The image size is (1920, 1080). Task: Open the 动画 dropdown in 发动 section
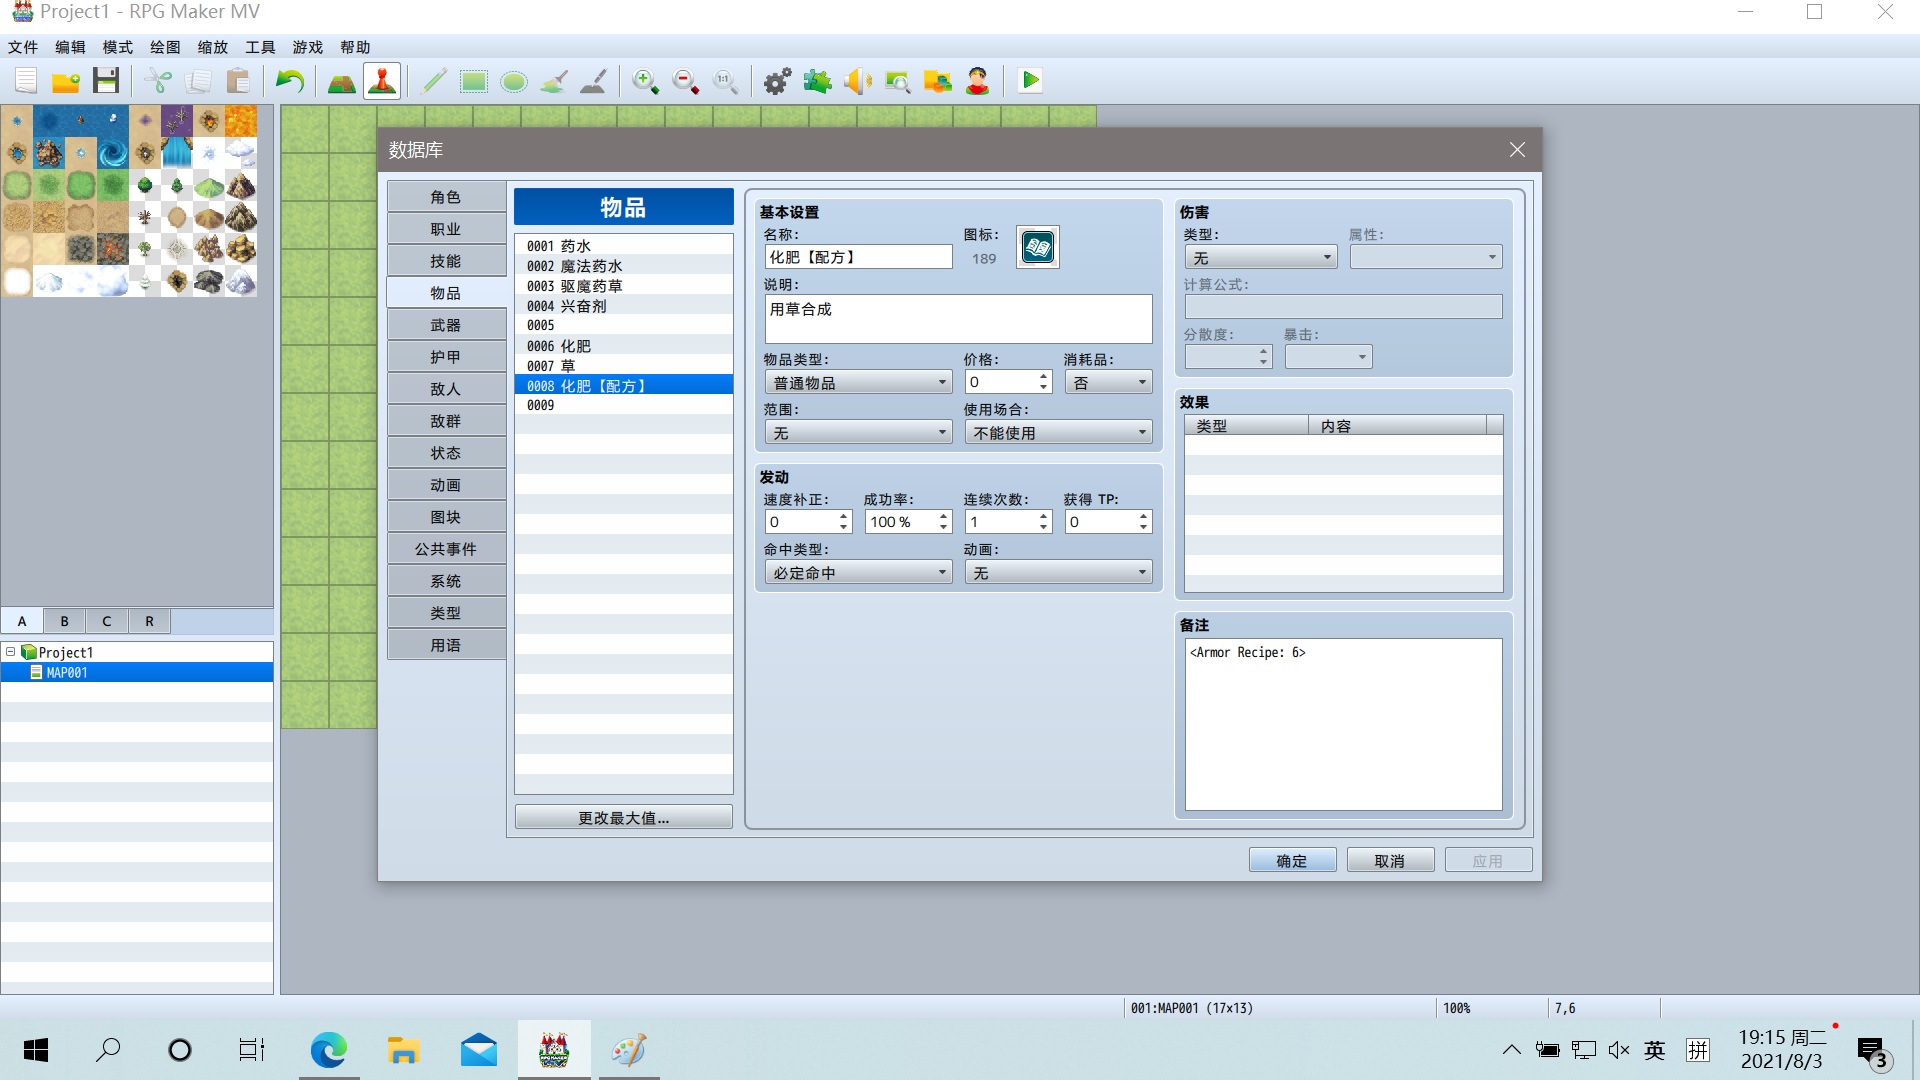click(1058, 572)
